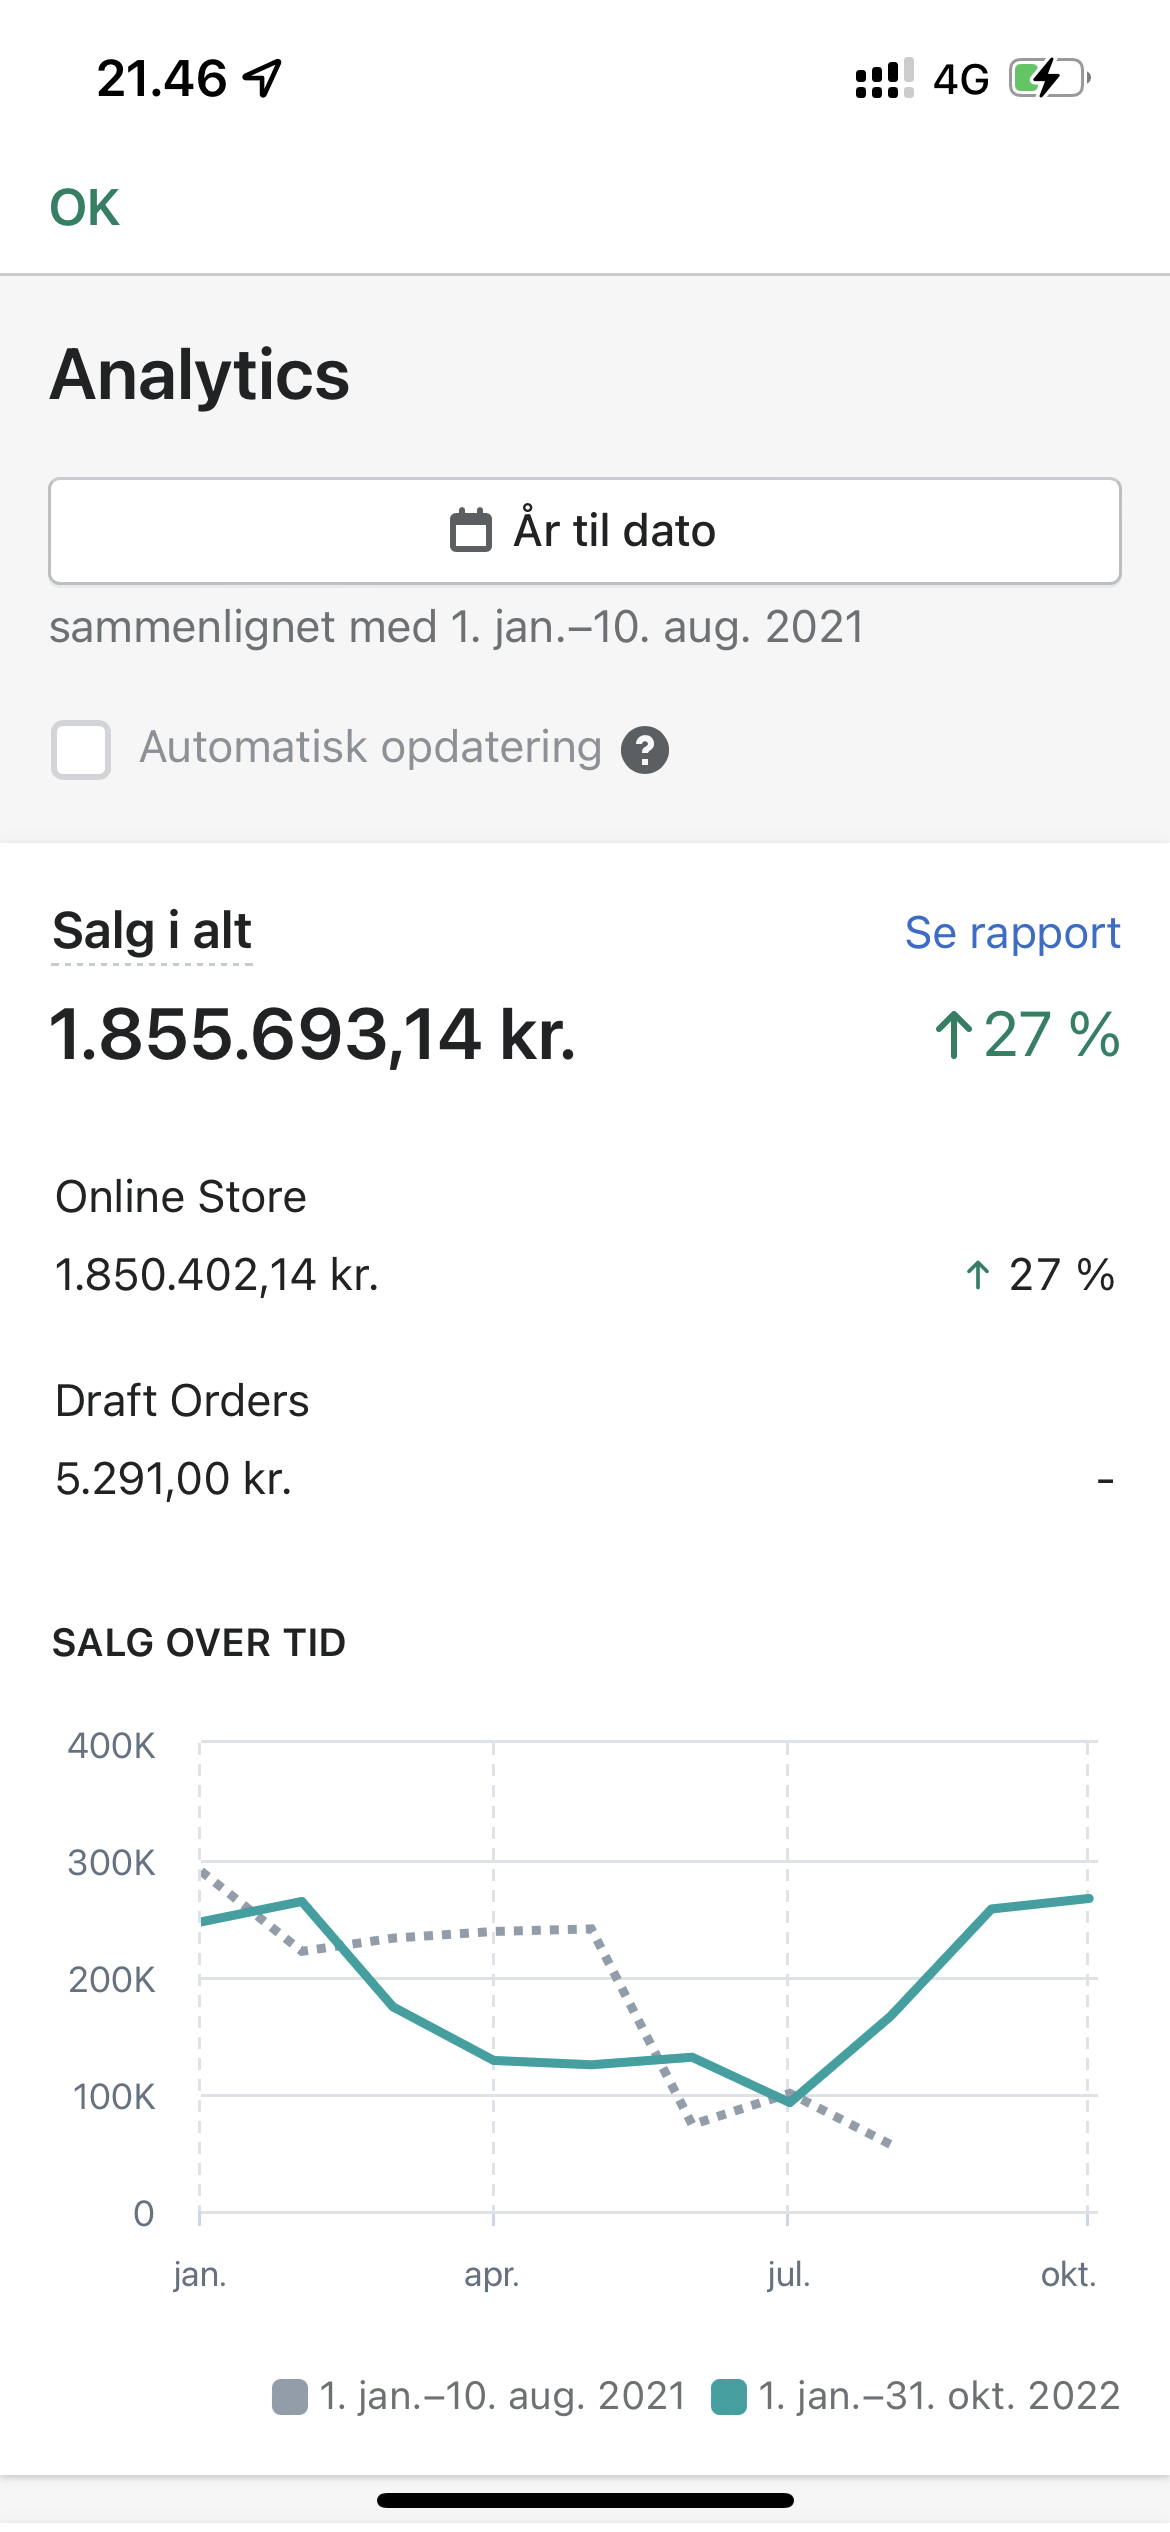Tap the cellular signal bars icon
Viewport: 1170px width, 2532px height.
884,78
